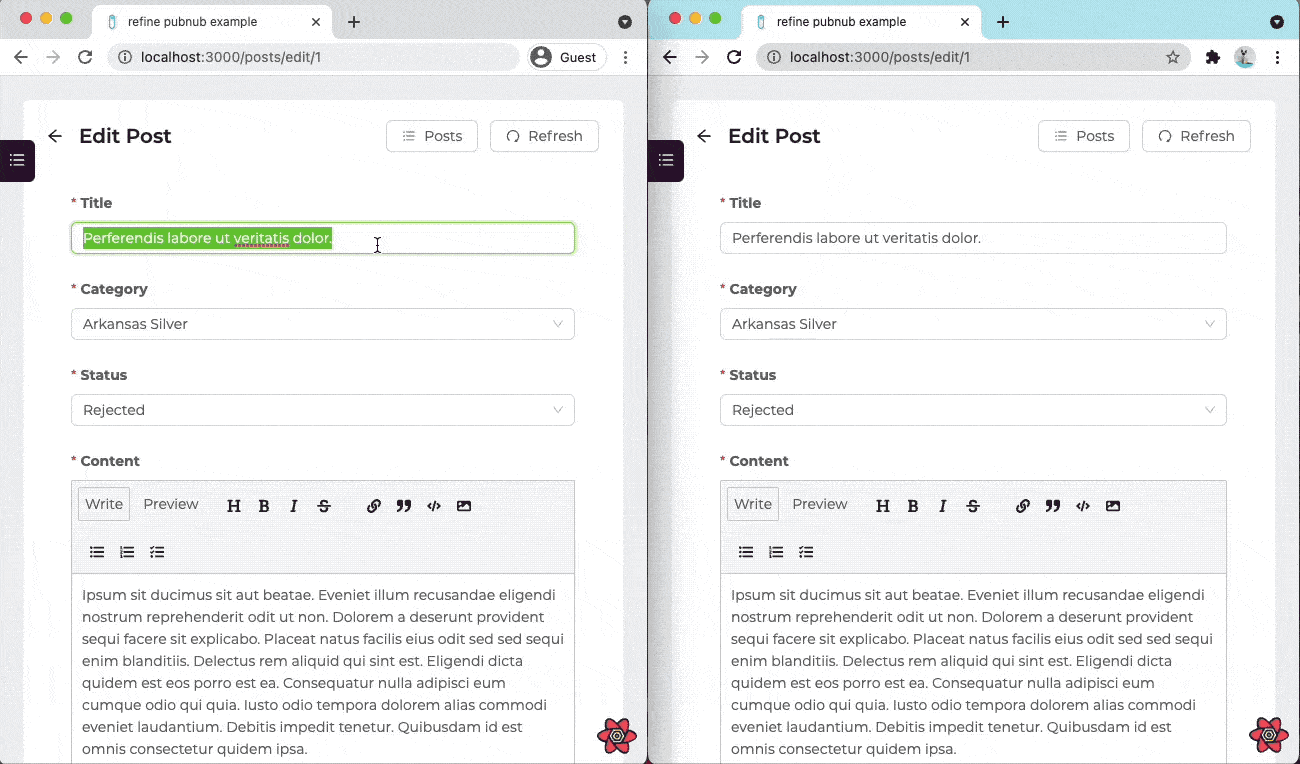
Task: Insert a link using the right editor's link icon
Action: coord(1023,506)
